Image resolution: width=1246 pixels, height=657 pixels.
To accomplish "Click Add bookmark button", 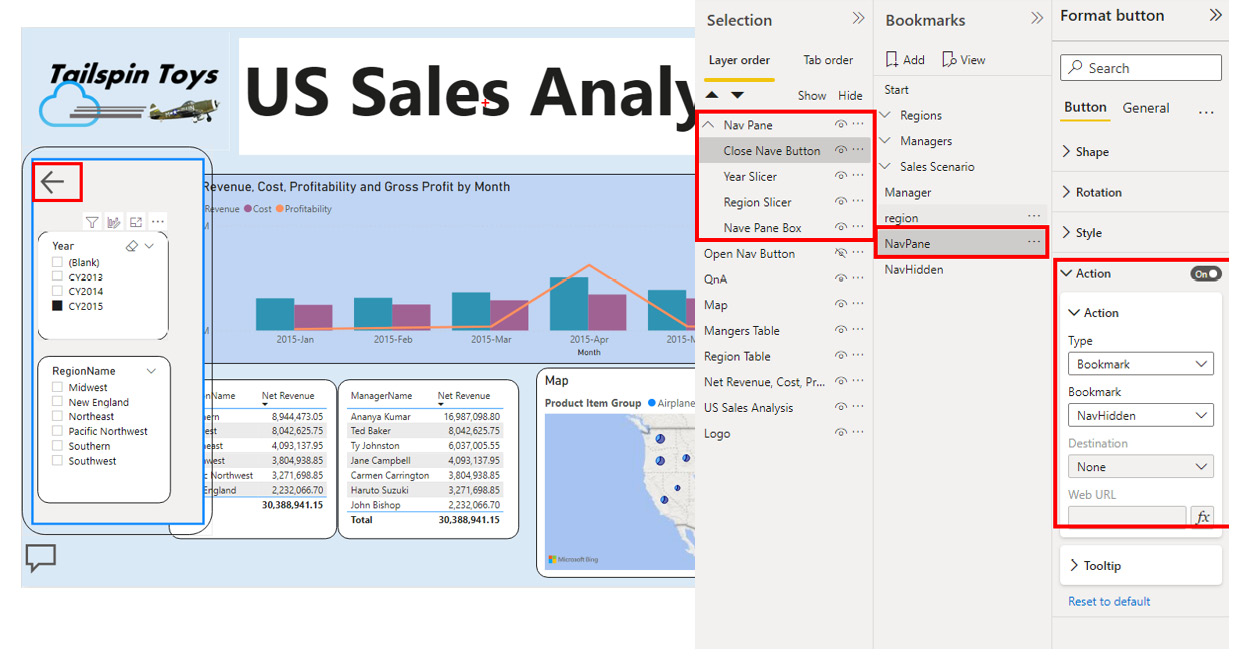I will (905, 60).
